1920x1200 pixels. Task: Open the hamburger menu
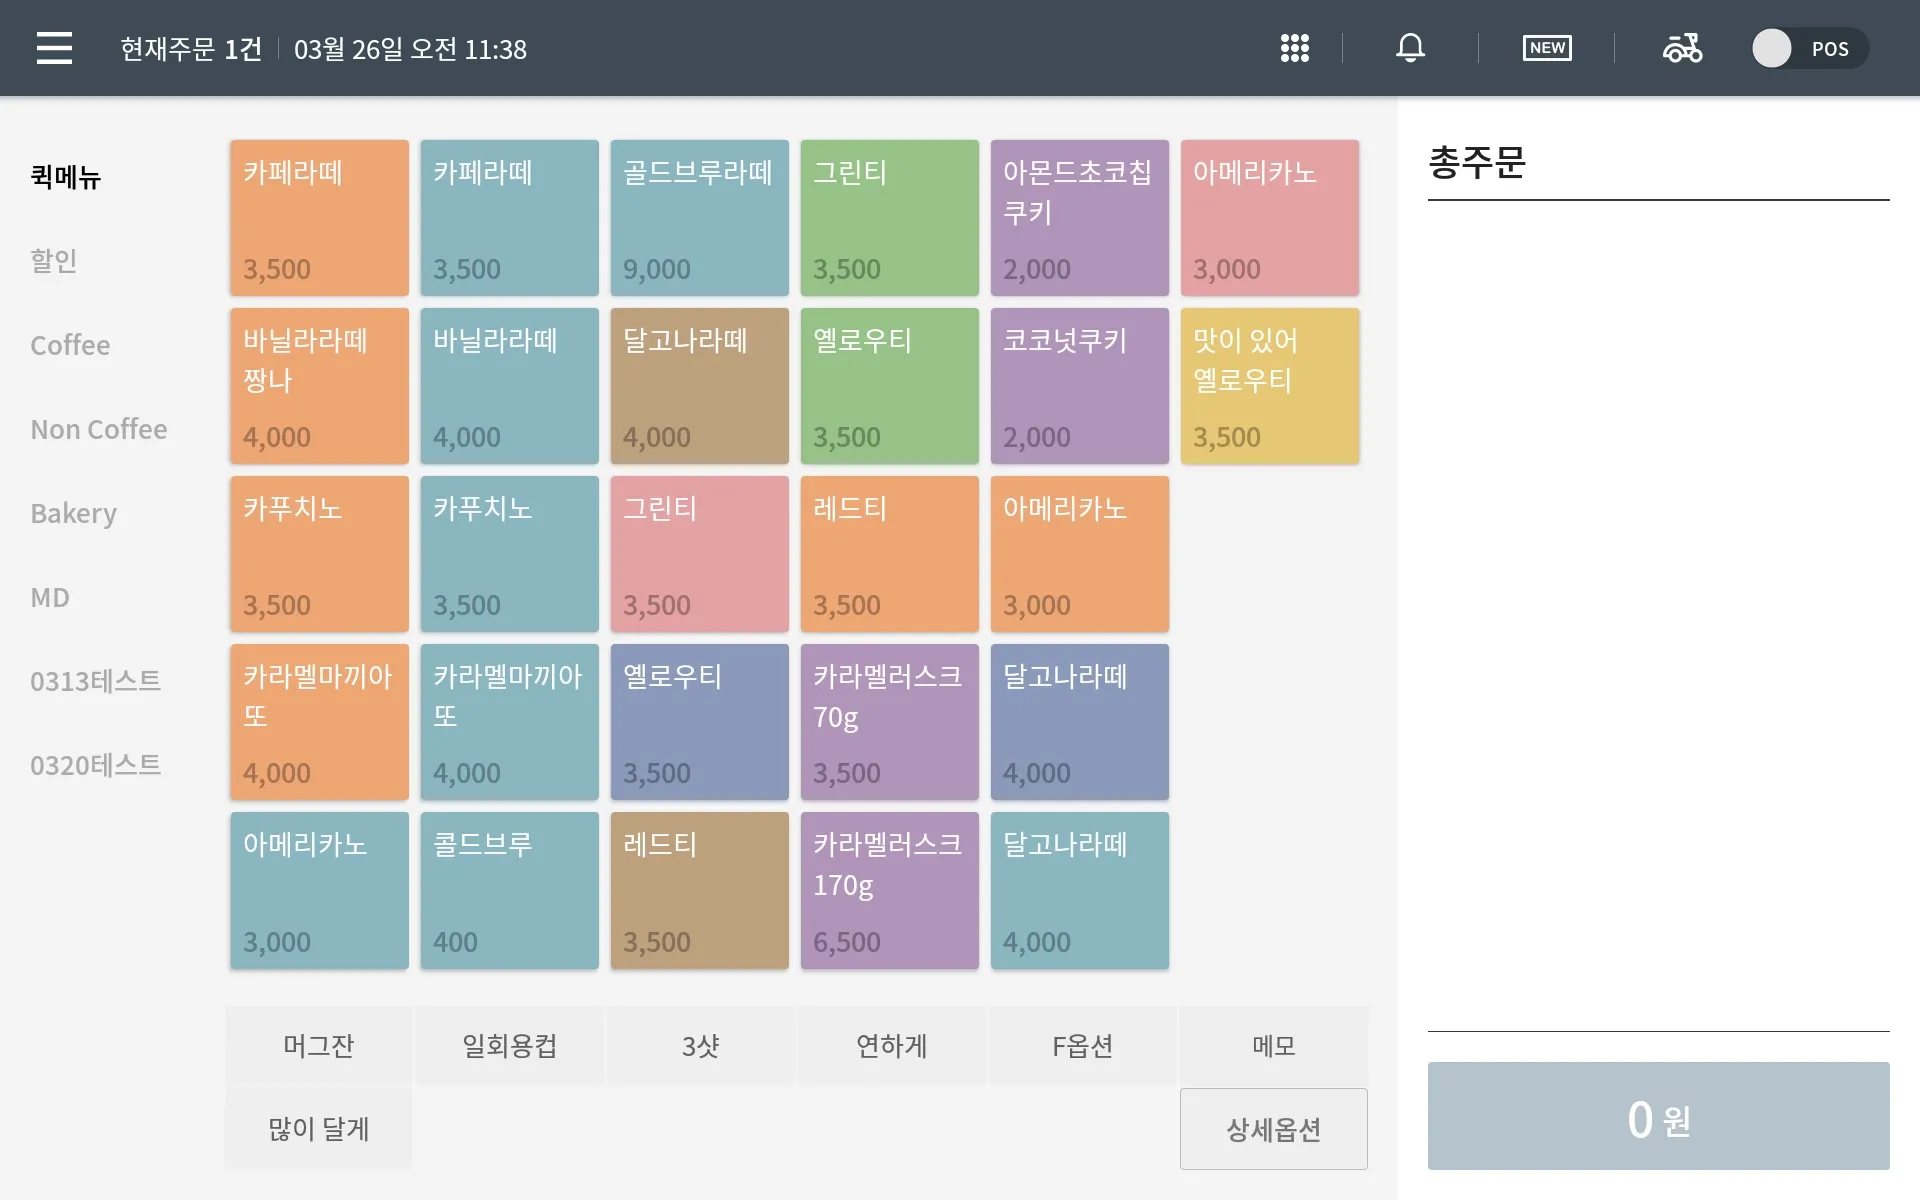(x=54, y=48)
